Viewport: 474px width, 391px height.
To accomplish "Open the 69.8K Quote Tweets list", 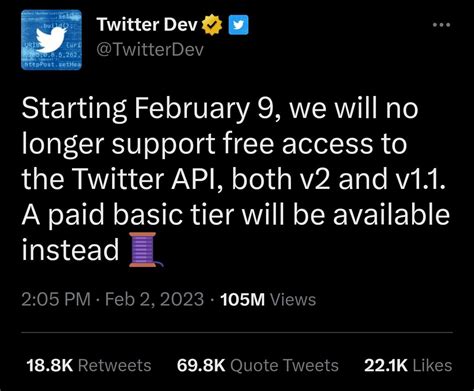I will (x=257, y=365).
